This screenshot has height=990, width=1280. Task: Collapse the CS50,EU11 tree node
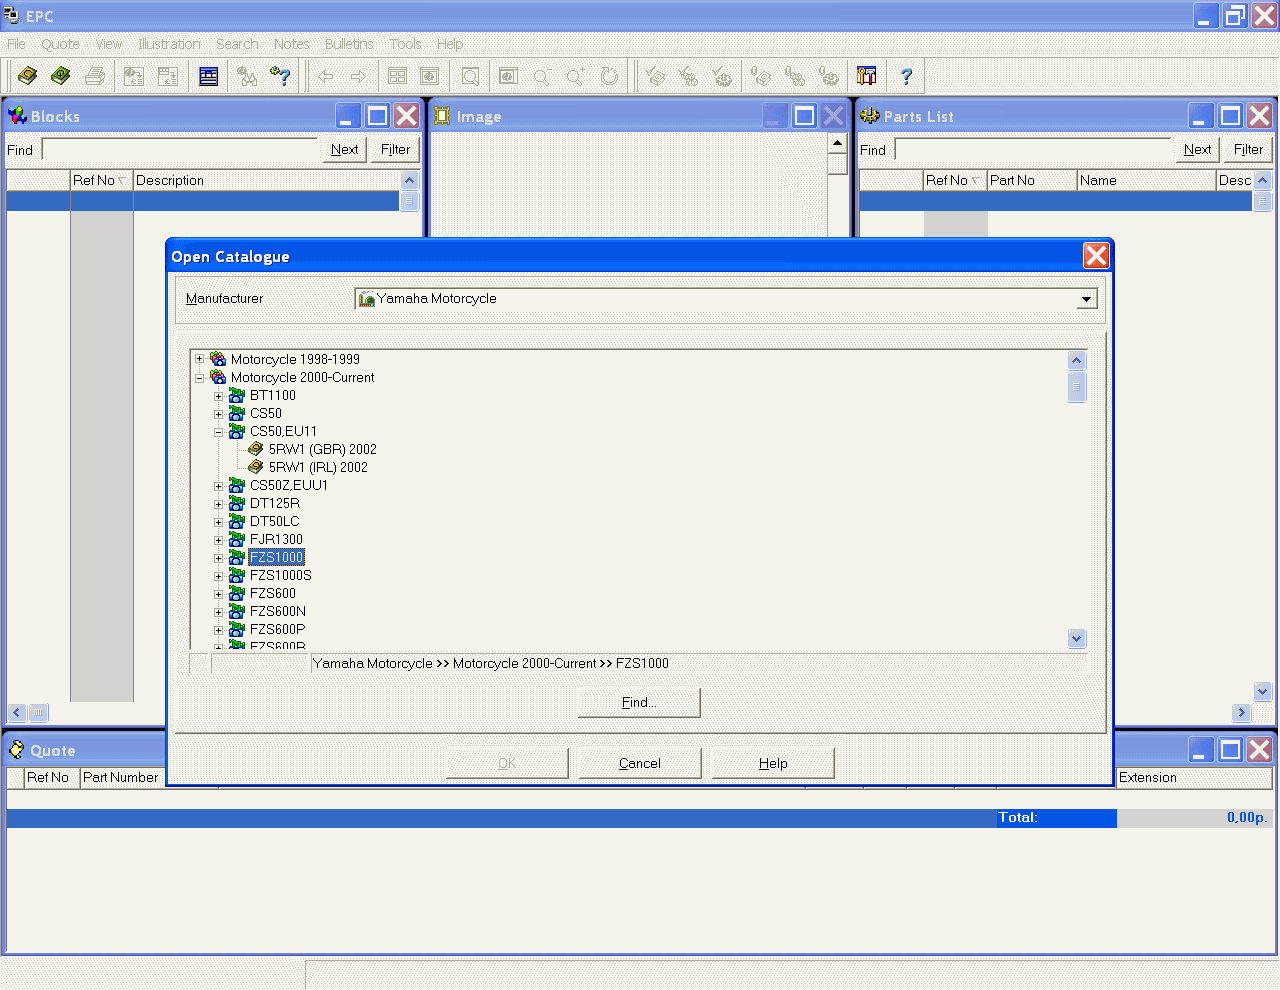[218, 431]
